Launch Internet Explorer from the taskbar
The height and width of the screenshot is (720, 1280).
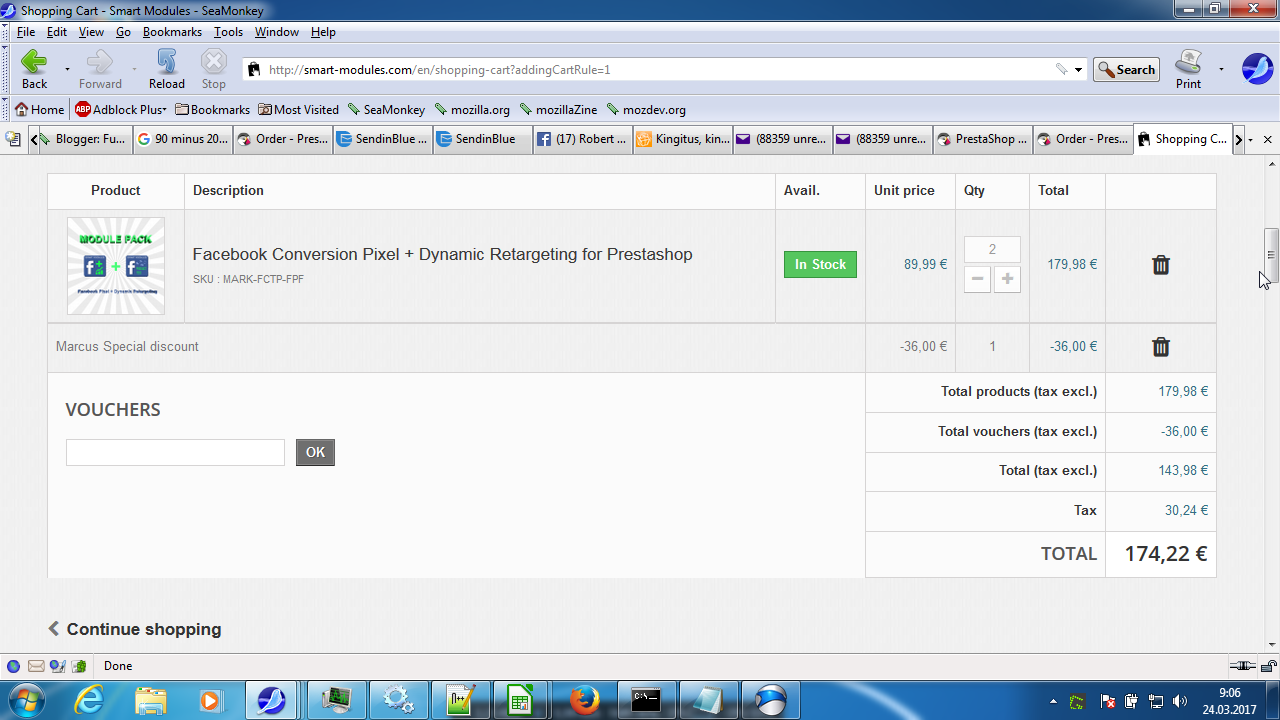89,700
